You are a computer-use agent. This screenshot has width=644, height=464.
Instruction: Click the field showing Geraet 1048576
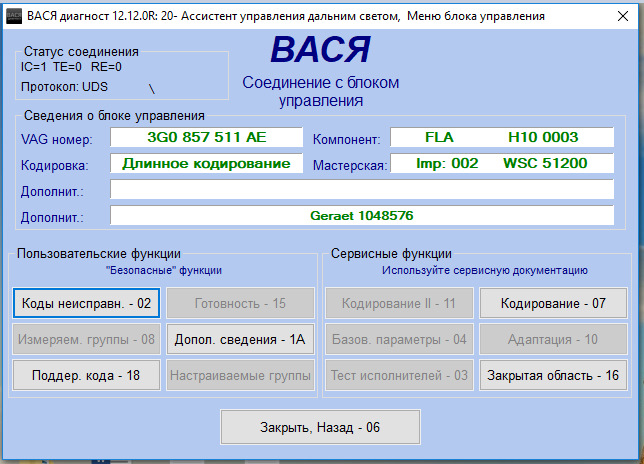point(362,215)
